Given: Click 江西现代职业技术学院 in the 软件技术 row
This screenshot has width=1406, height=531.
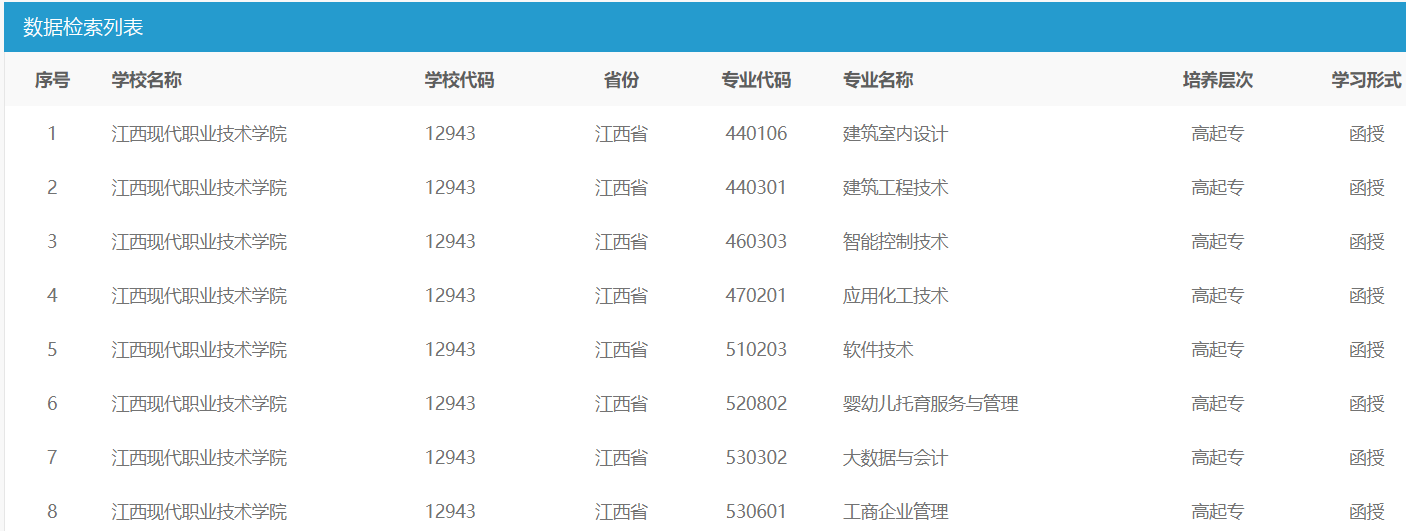Looking at the screenshot, I should (x=199, y=349).
